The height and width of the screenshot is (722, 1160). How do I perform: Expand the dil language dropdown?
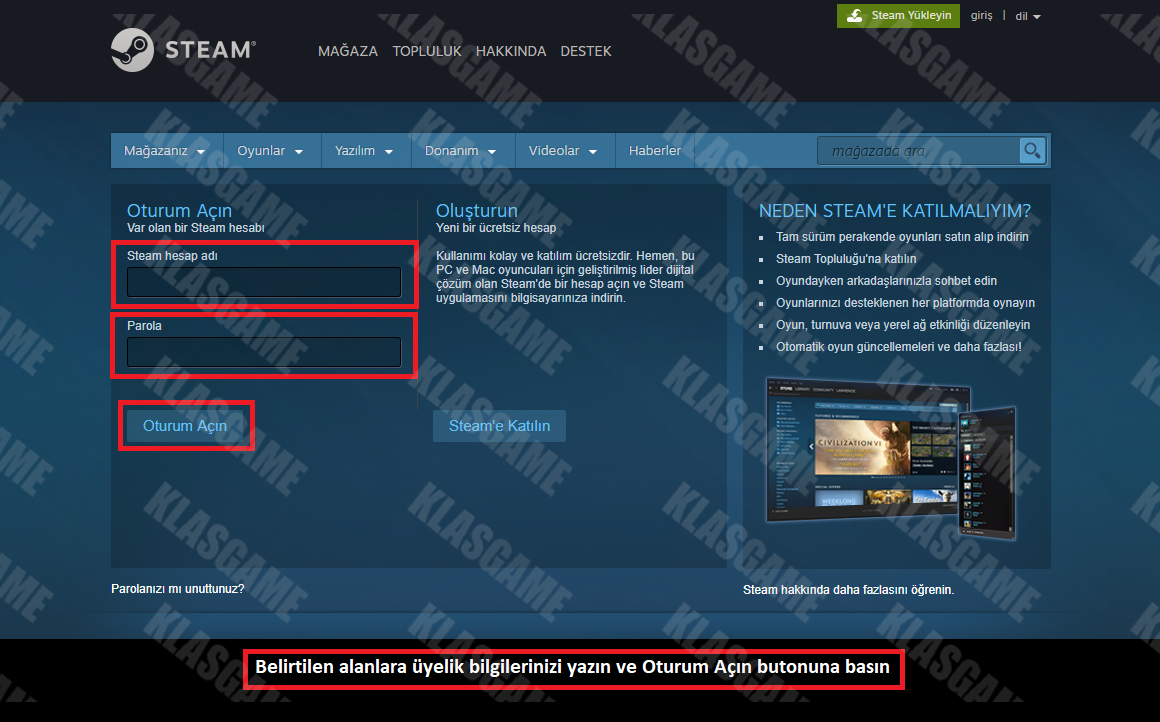coord(1028,16)
